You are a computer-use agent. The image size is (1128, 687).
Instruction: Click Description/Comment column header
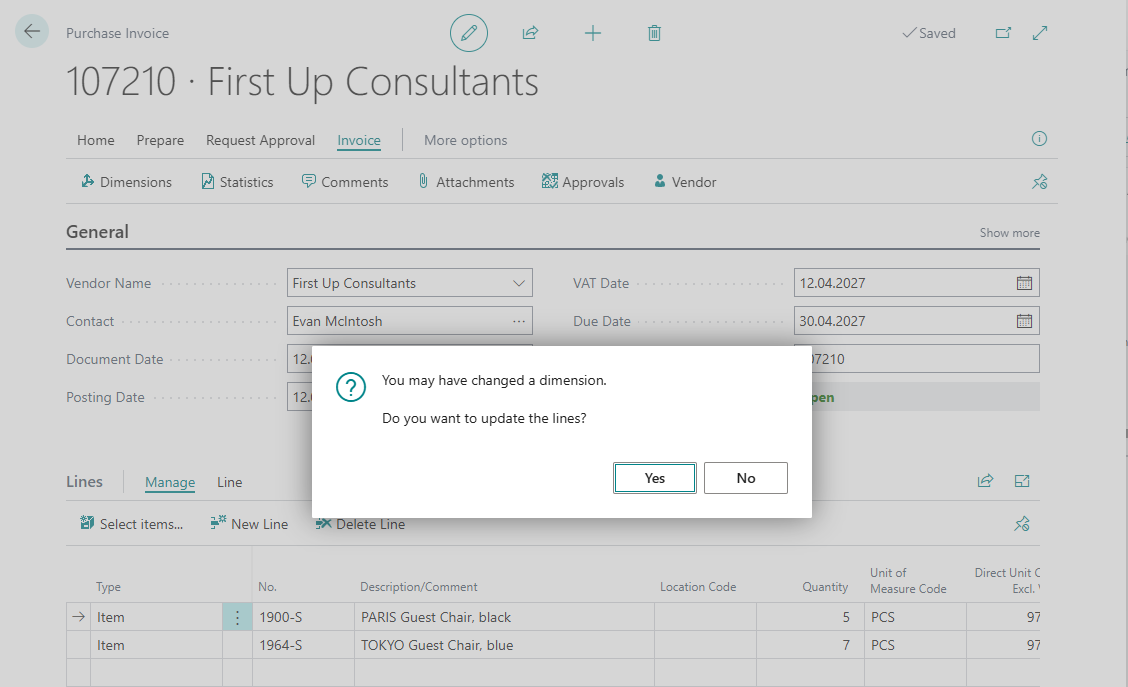pos(419,587)
